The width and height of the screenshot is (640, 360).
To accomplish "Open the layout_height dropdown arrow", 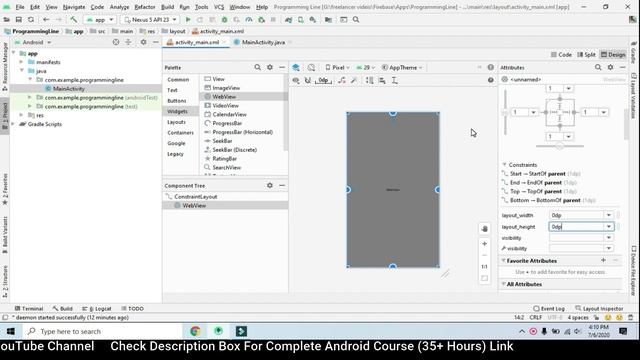I will [x=609, y=227].
